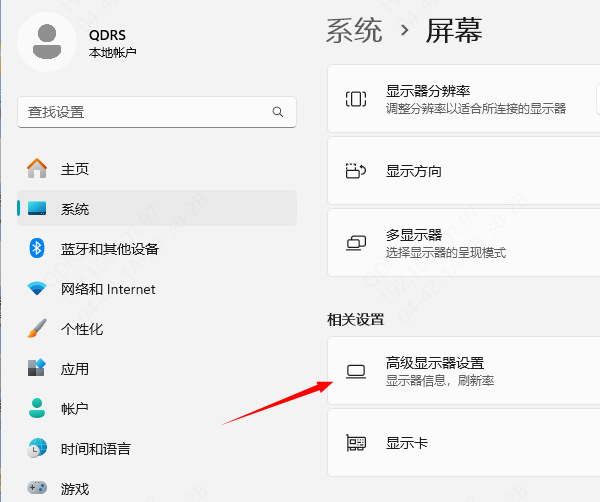Click the display orientation icon
This screenshot has height=502, width=600.
(356, 171)
